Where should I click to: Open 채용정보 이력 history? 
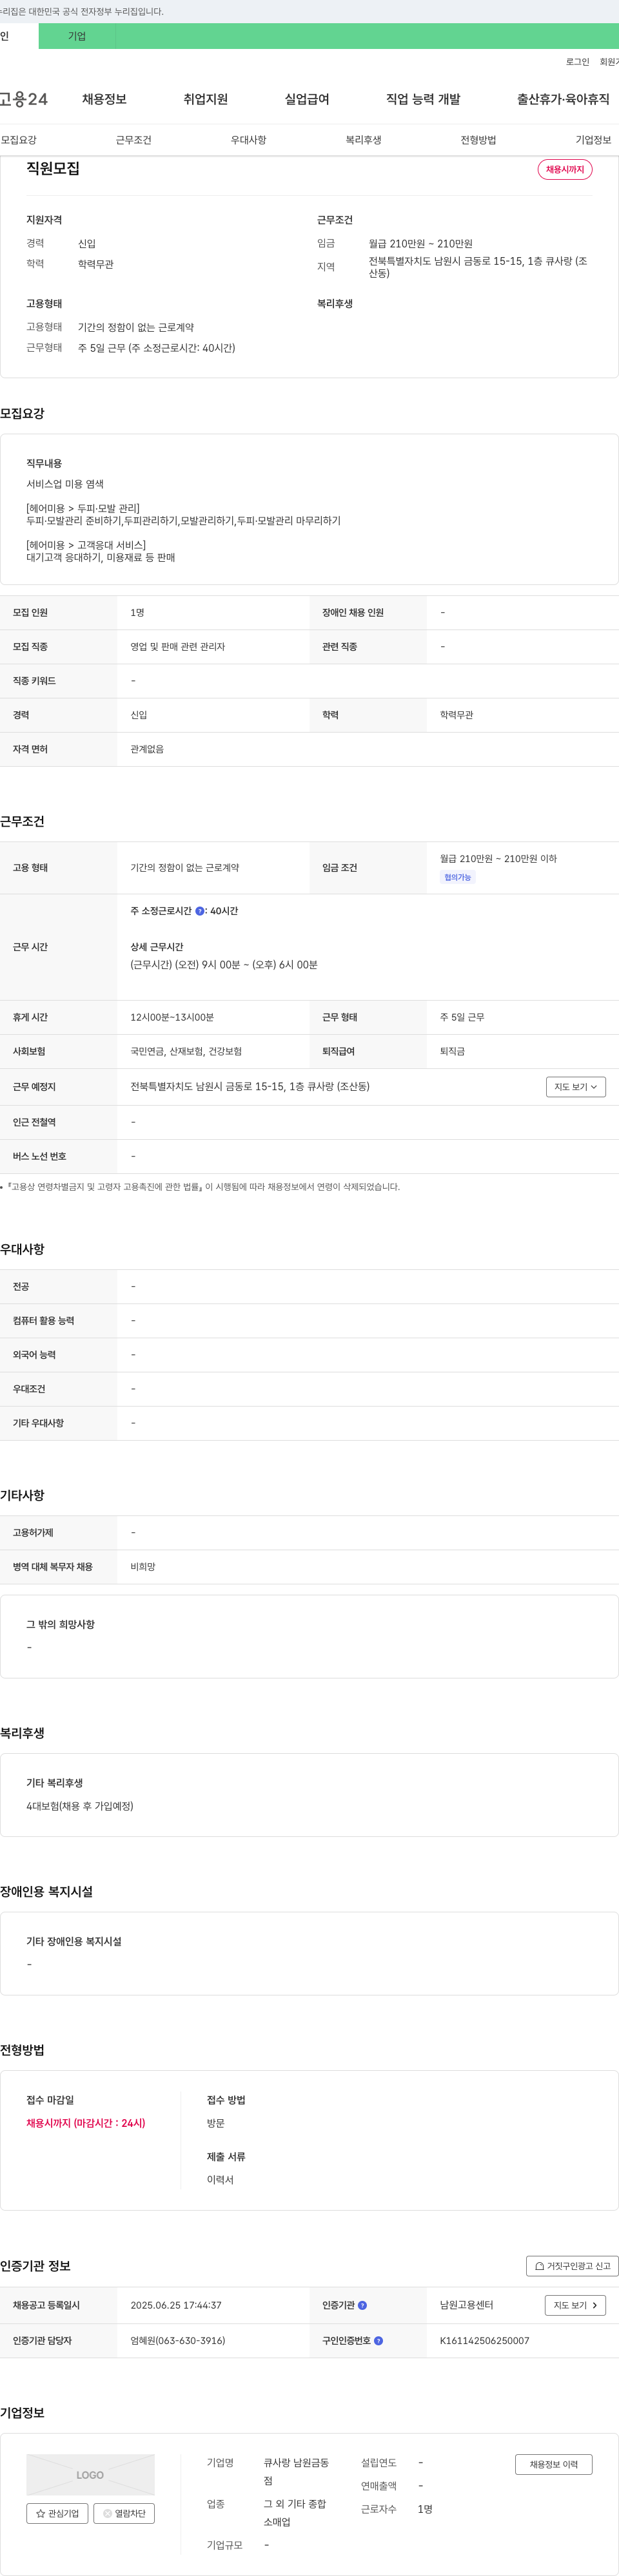[x=554, y=2464]
